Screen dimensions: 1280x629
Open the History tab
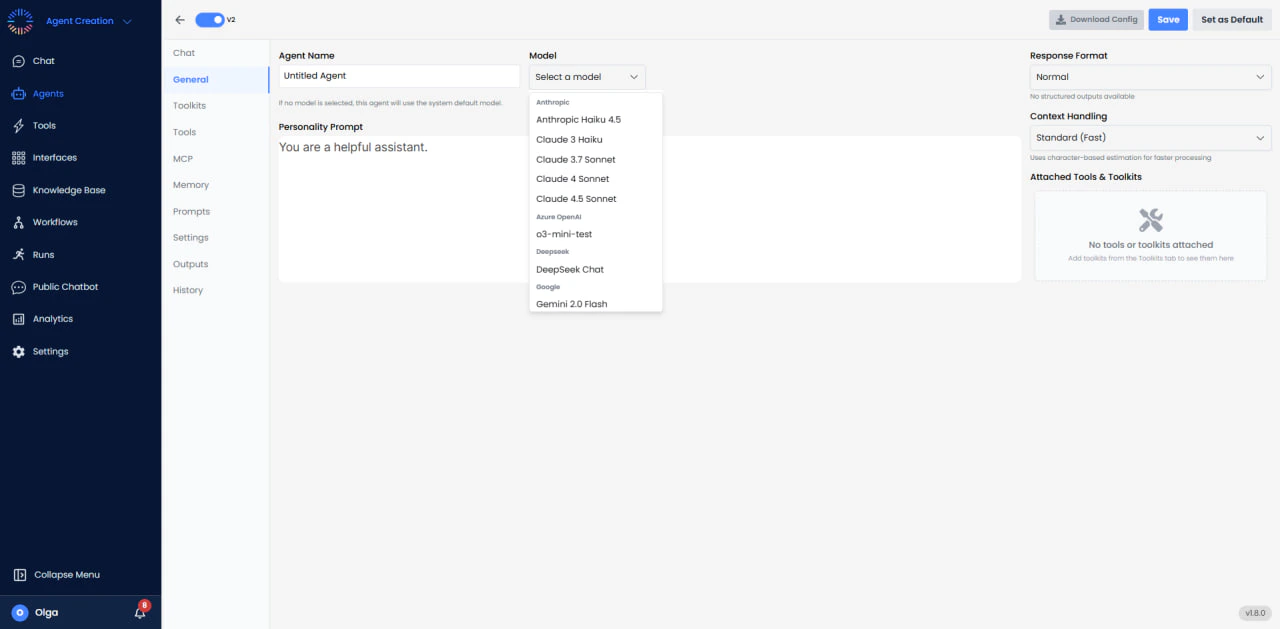(187, 290)
